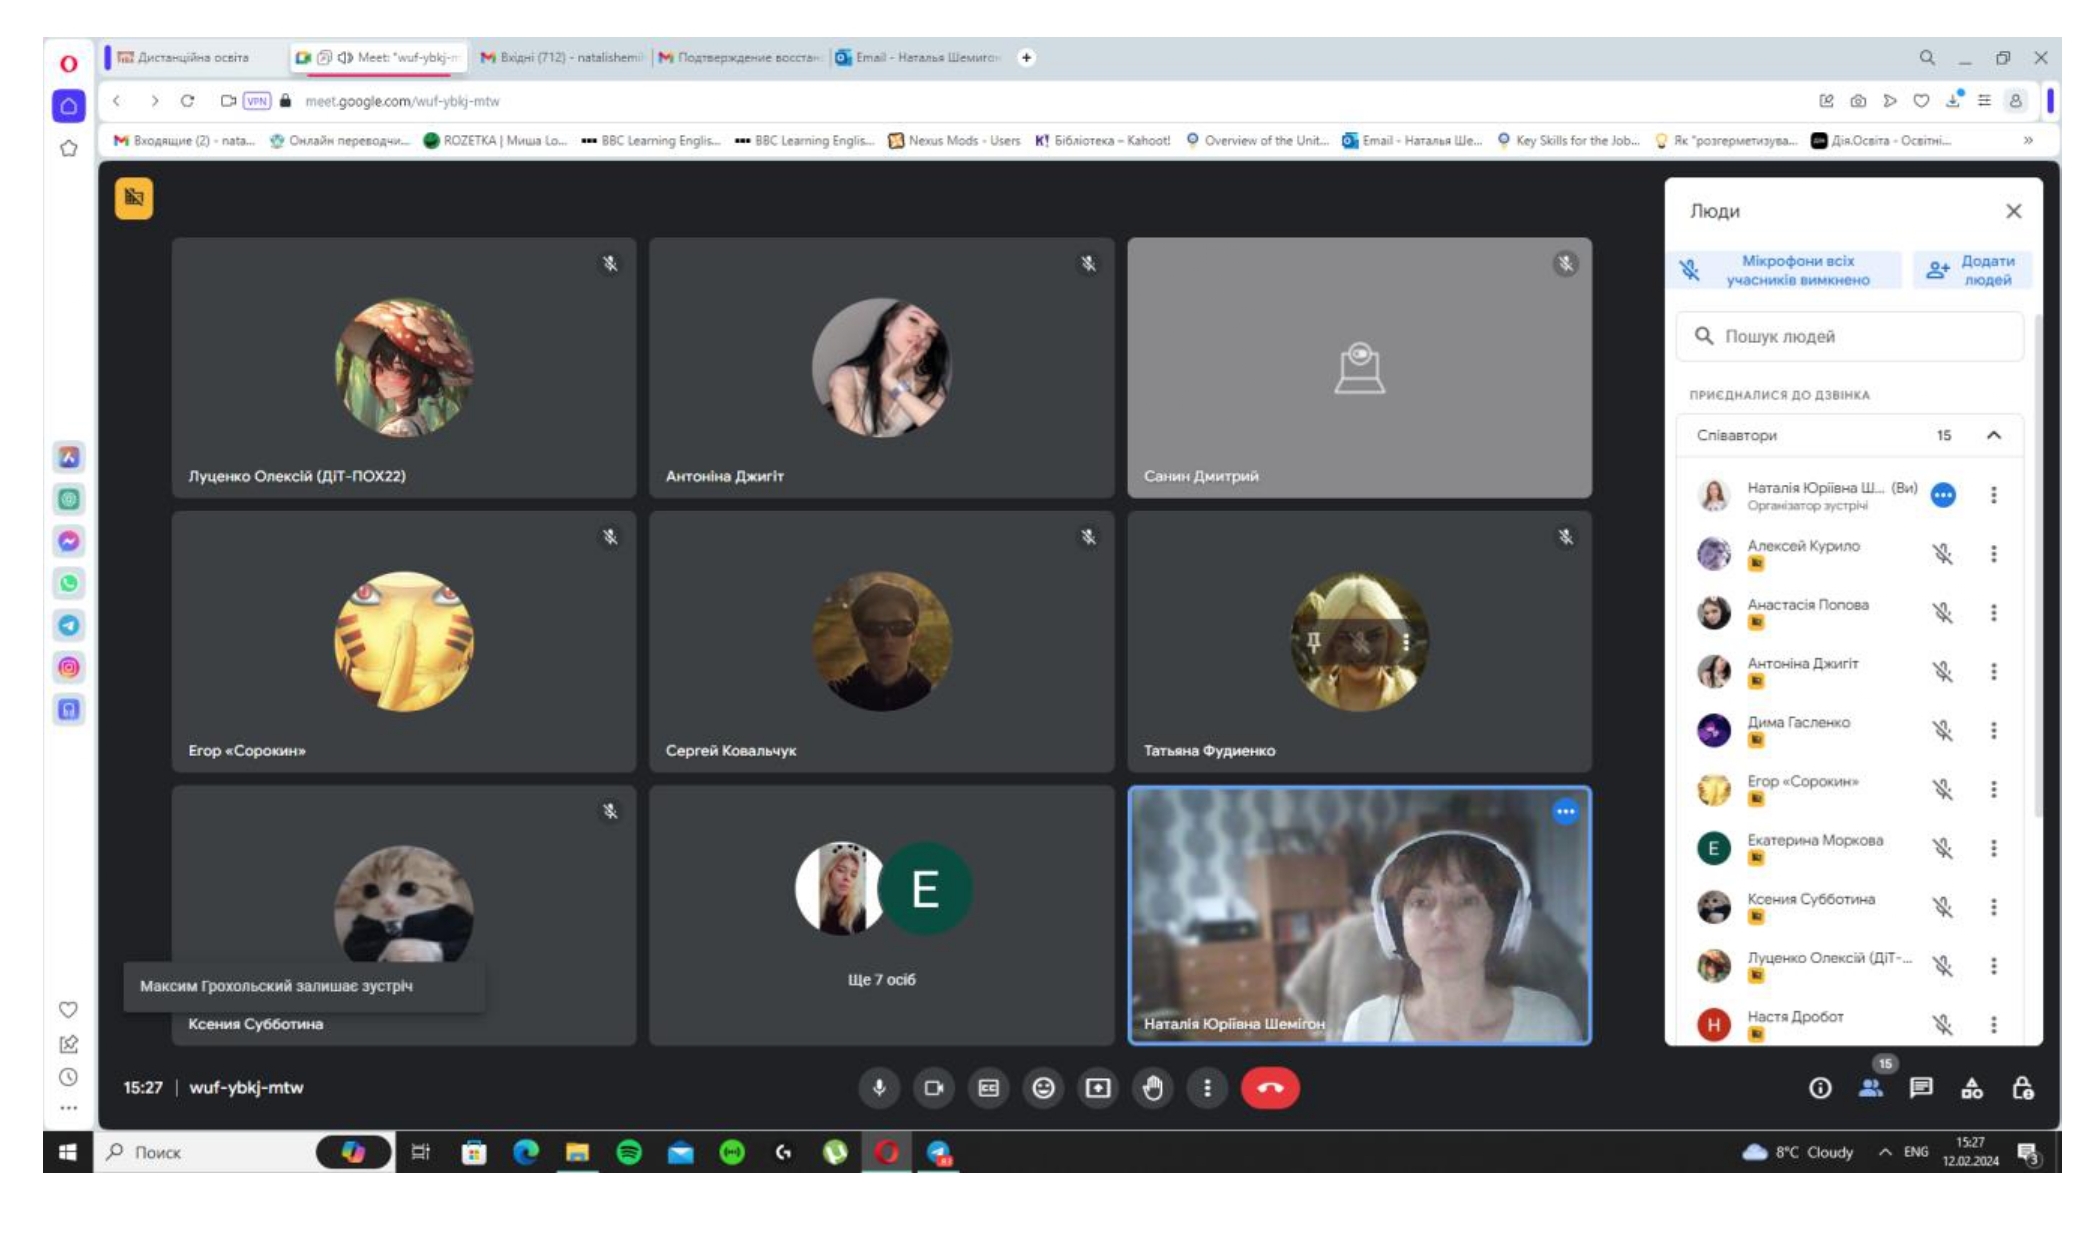The width and height of the screenshot is (2100, 1250).
Task: Expand bookmarks overflow chevron
Action: tap(2028, 141)
